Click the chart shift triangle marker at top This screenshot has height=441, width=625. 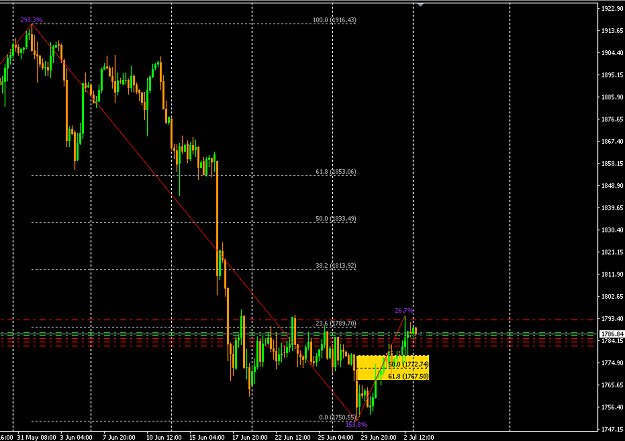click(421, 5)
